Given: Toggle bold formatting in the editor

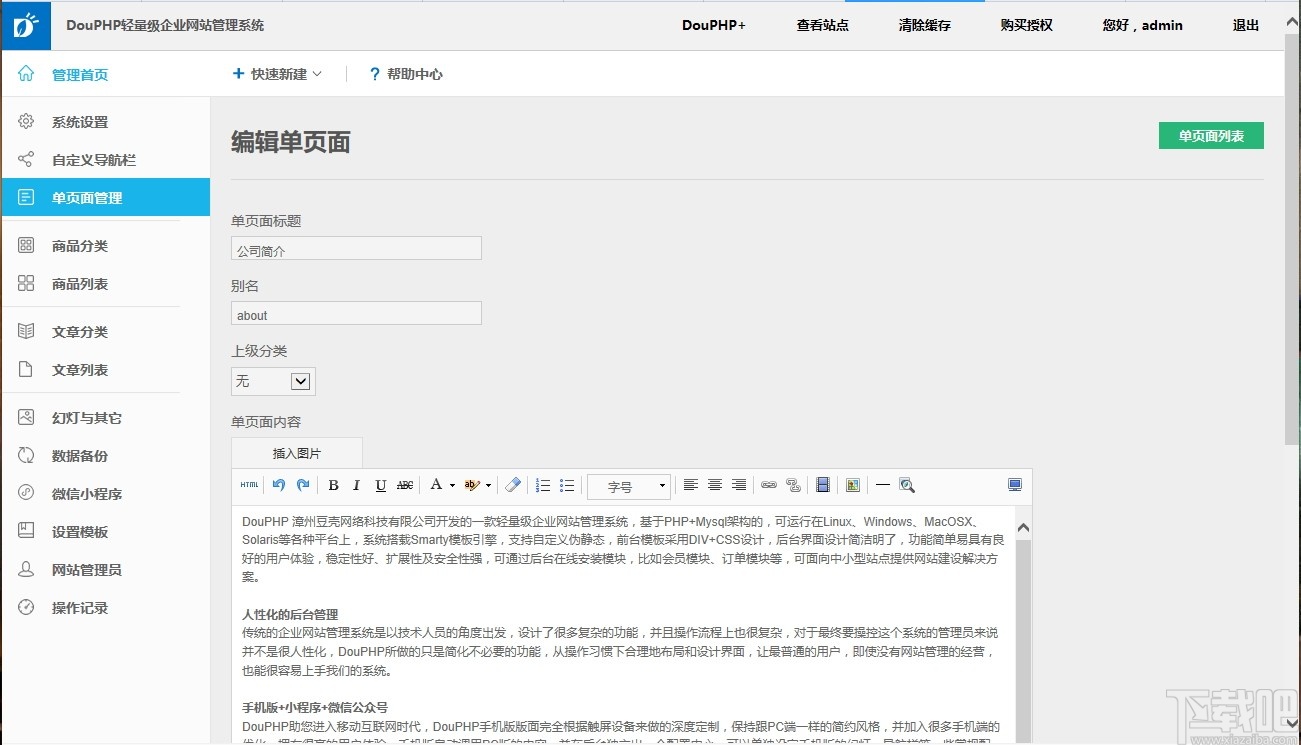Looking at the screenshot, I should tap(333, 485).
